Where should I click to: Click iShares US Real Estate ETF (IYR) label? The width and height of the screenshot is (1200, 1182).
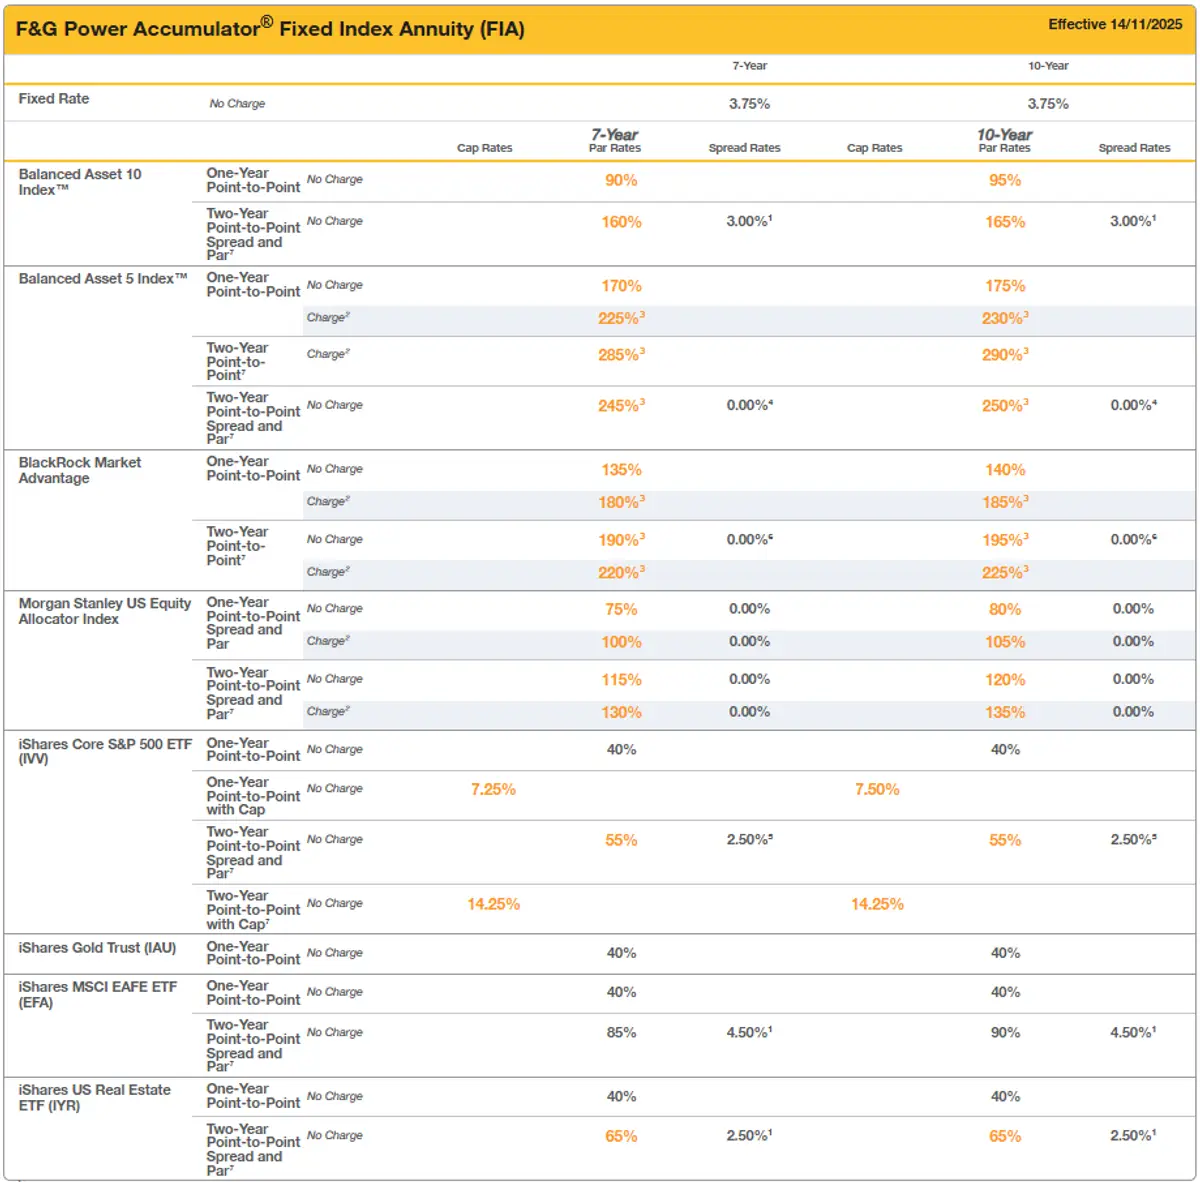click(94, 1097)
